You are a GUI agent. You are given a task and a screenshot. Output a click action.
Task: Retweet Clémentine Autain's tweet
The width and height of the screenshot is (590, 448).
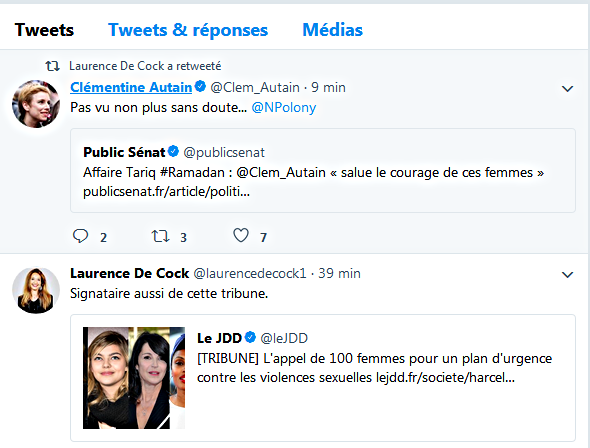[160, 236]
